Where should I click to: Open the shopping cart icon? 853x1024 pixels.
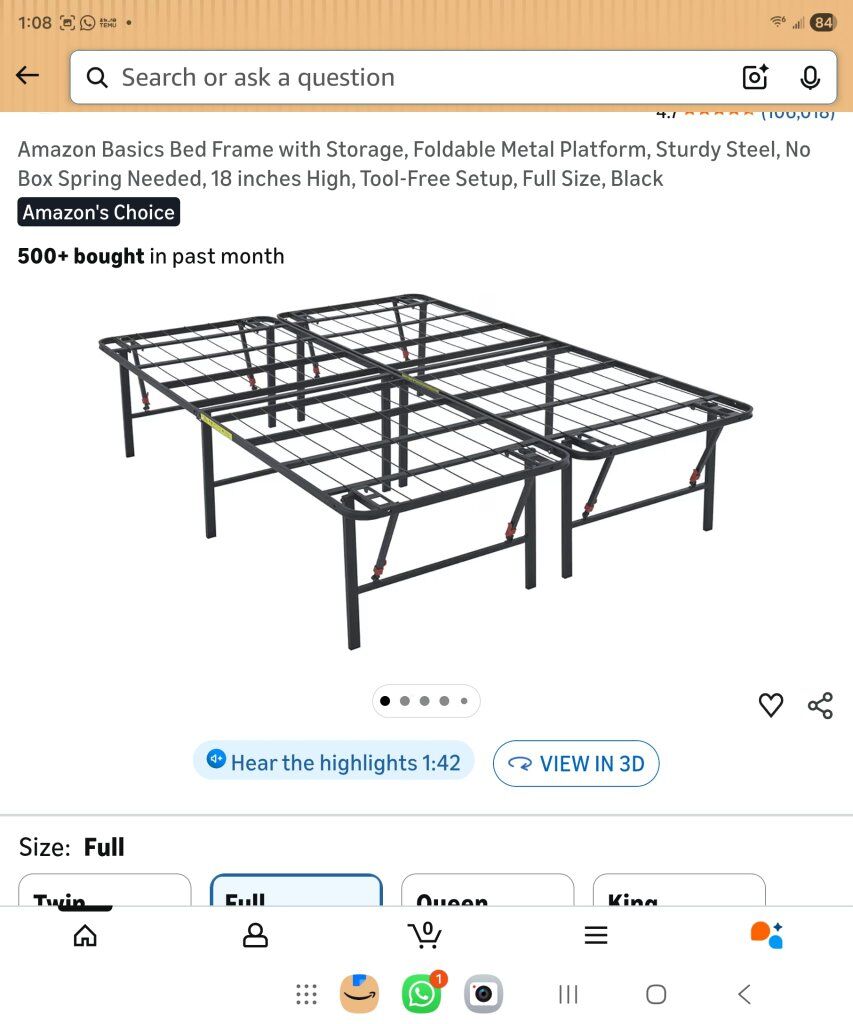coord(425,935)
